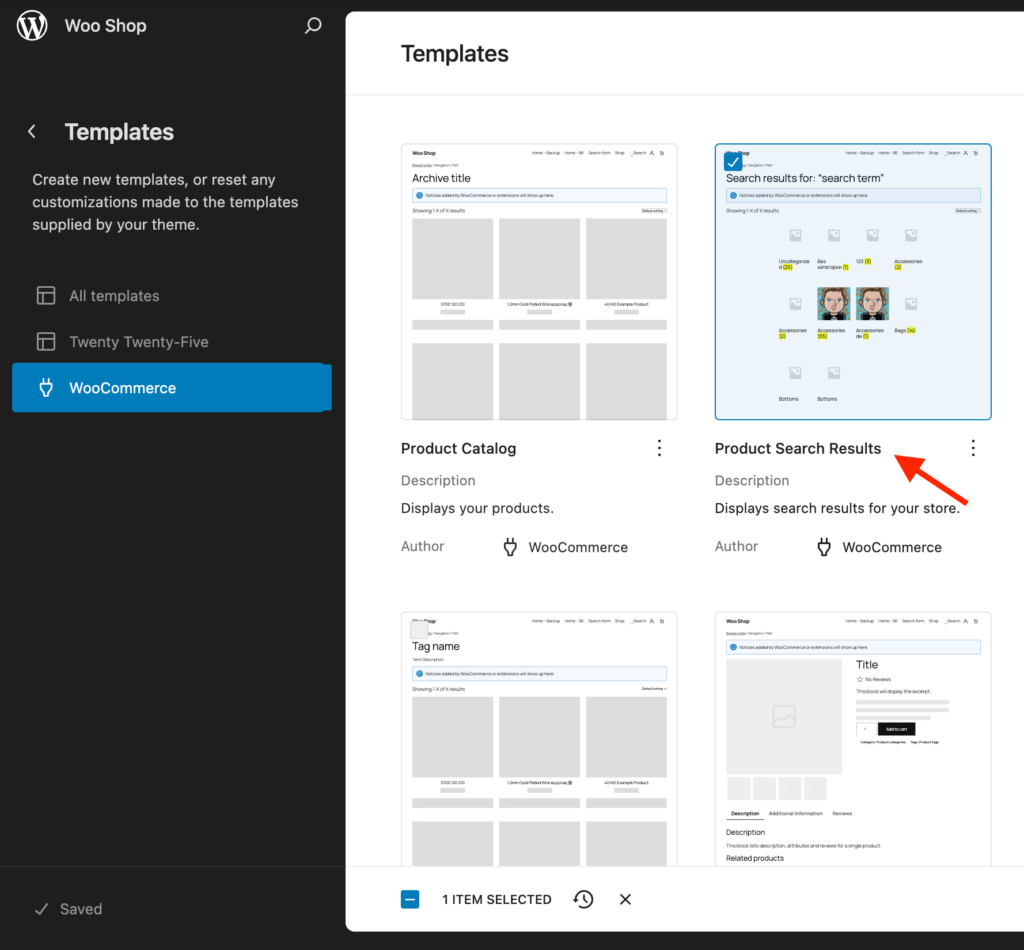Image resolution: width=1024 pixels, height=950 pixels.
Task: Click the WooCommerce author logo under Product Search Results
Action: tap(823, 547)
